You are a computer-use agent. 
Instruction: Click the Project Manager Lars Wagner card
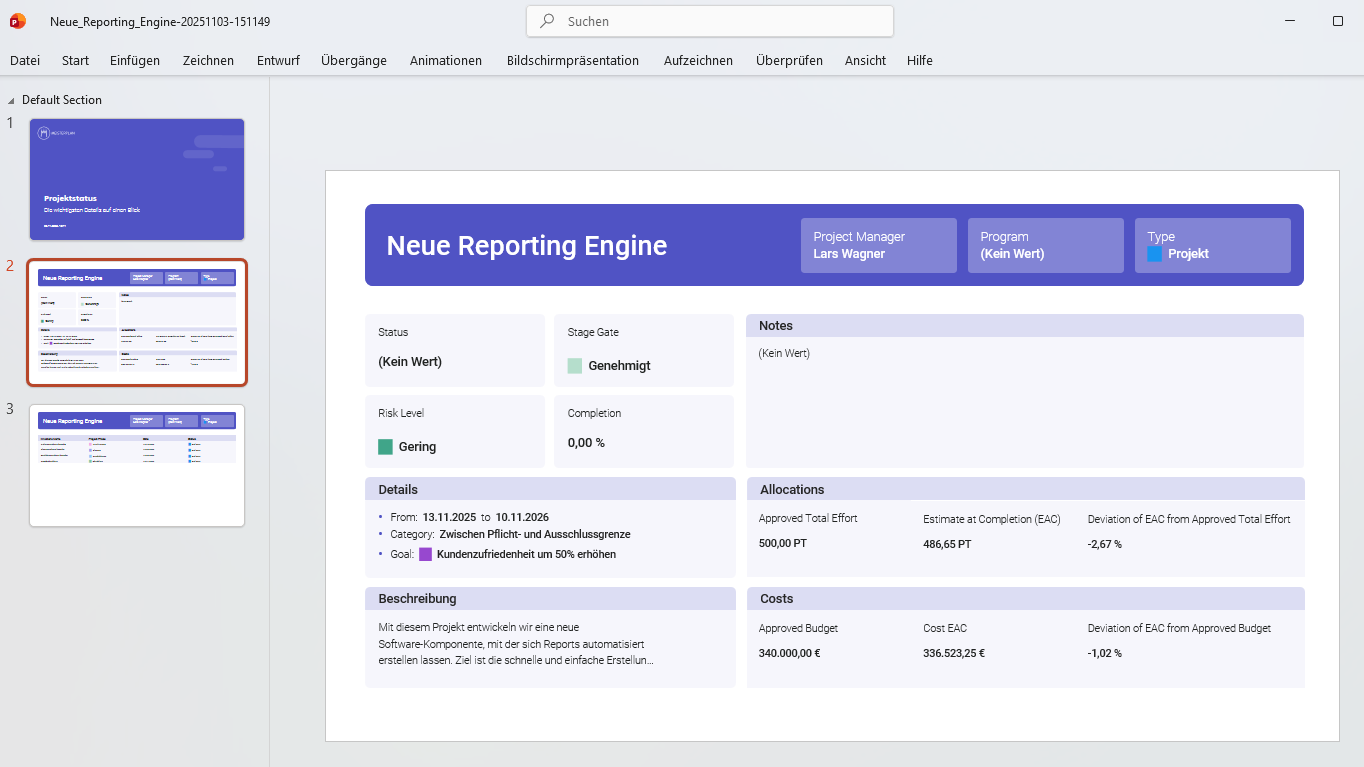[878, 245]
